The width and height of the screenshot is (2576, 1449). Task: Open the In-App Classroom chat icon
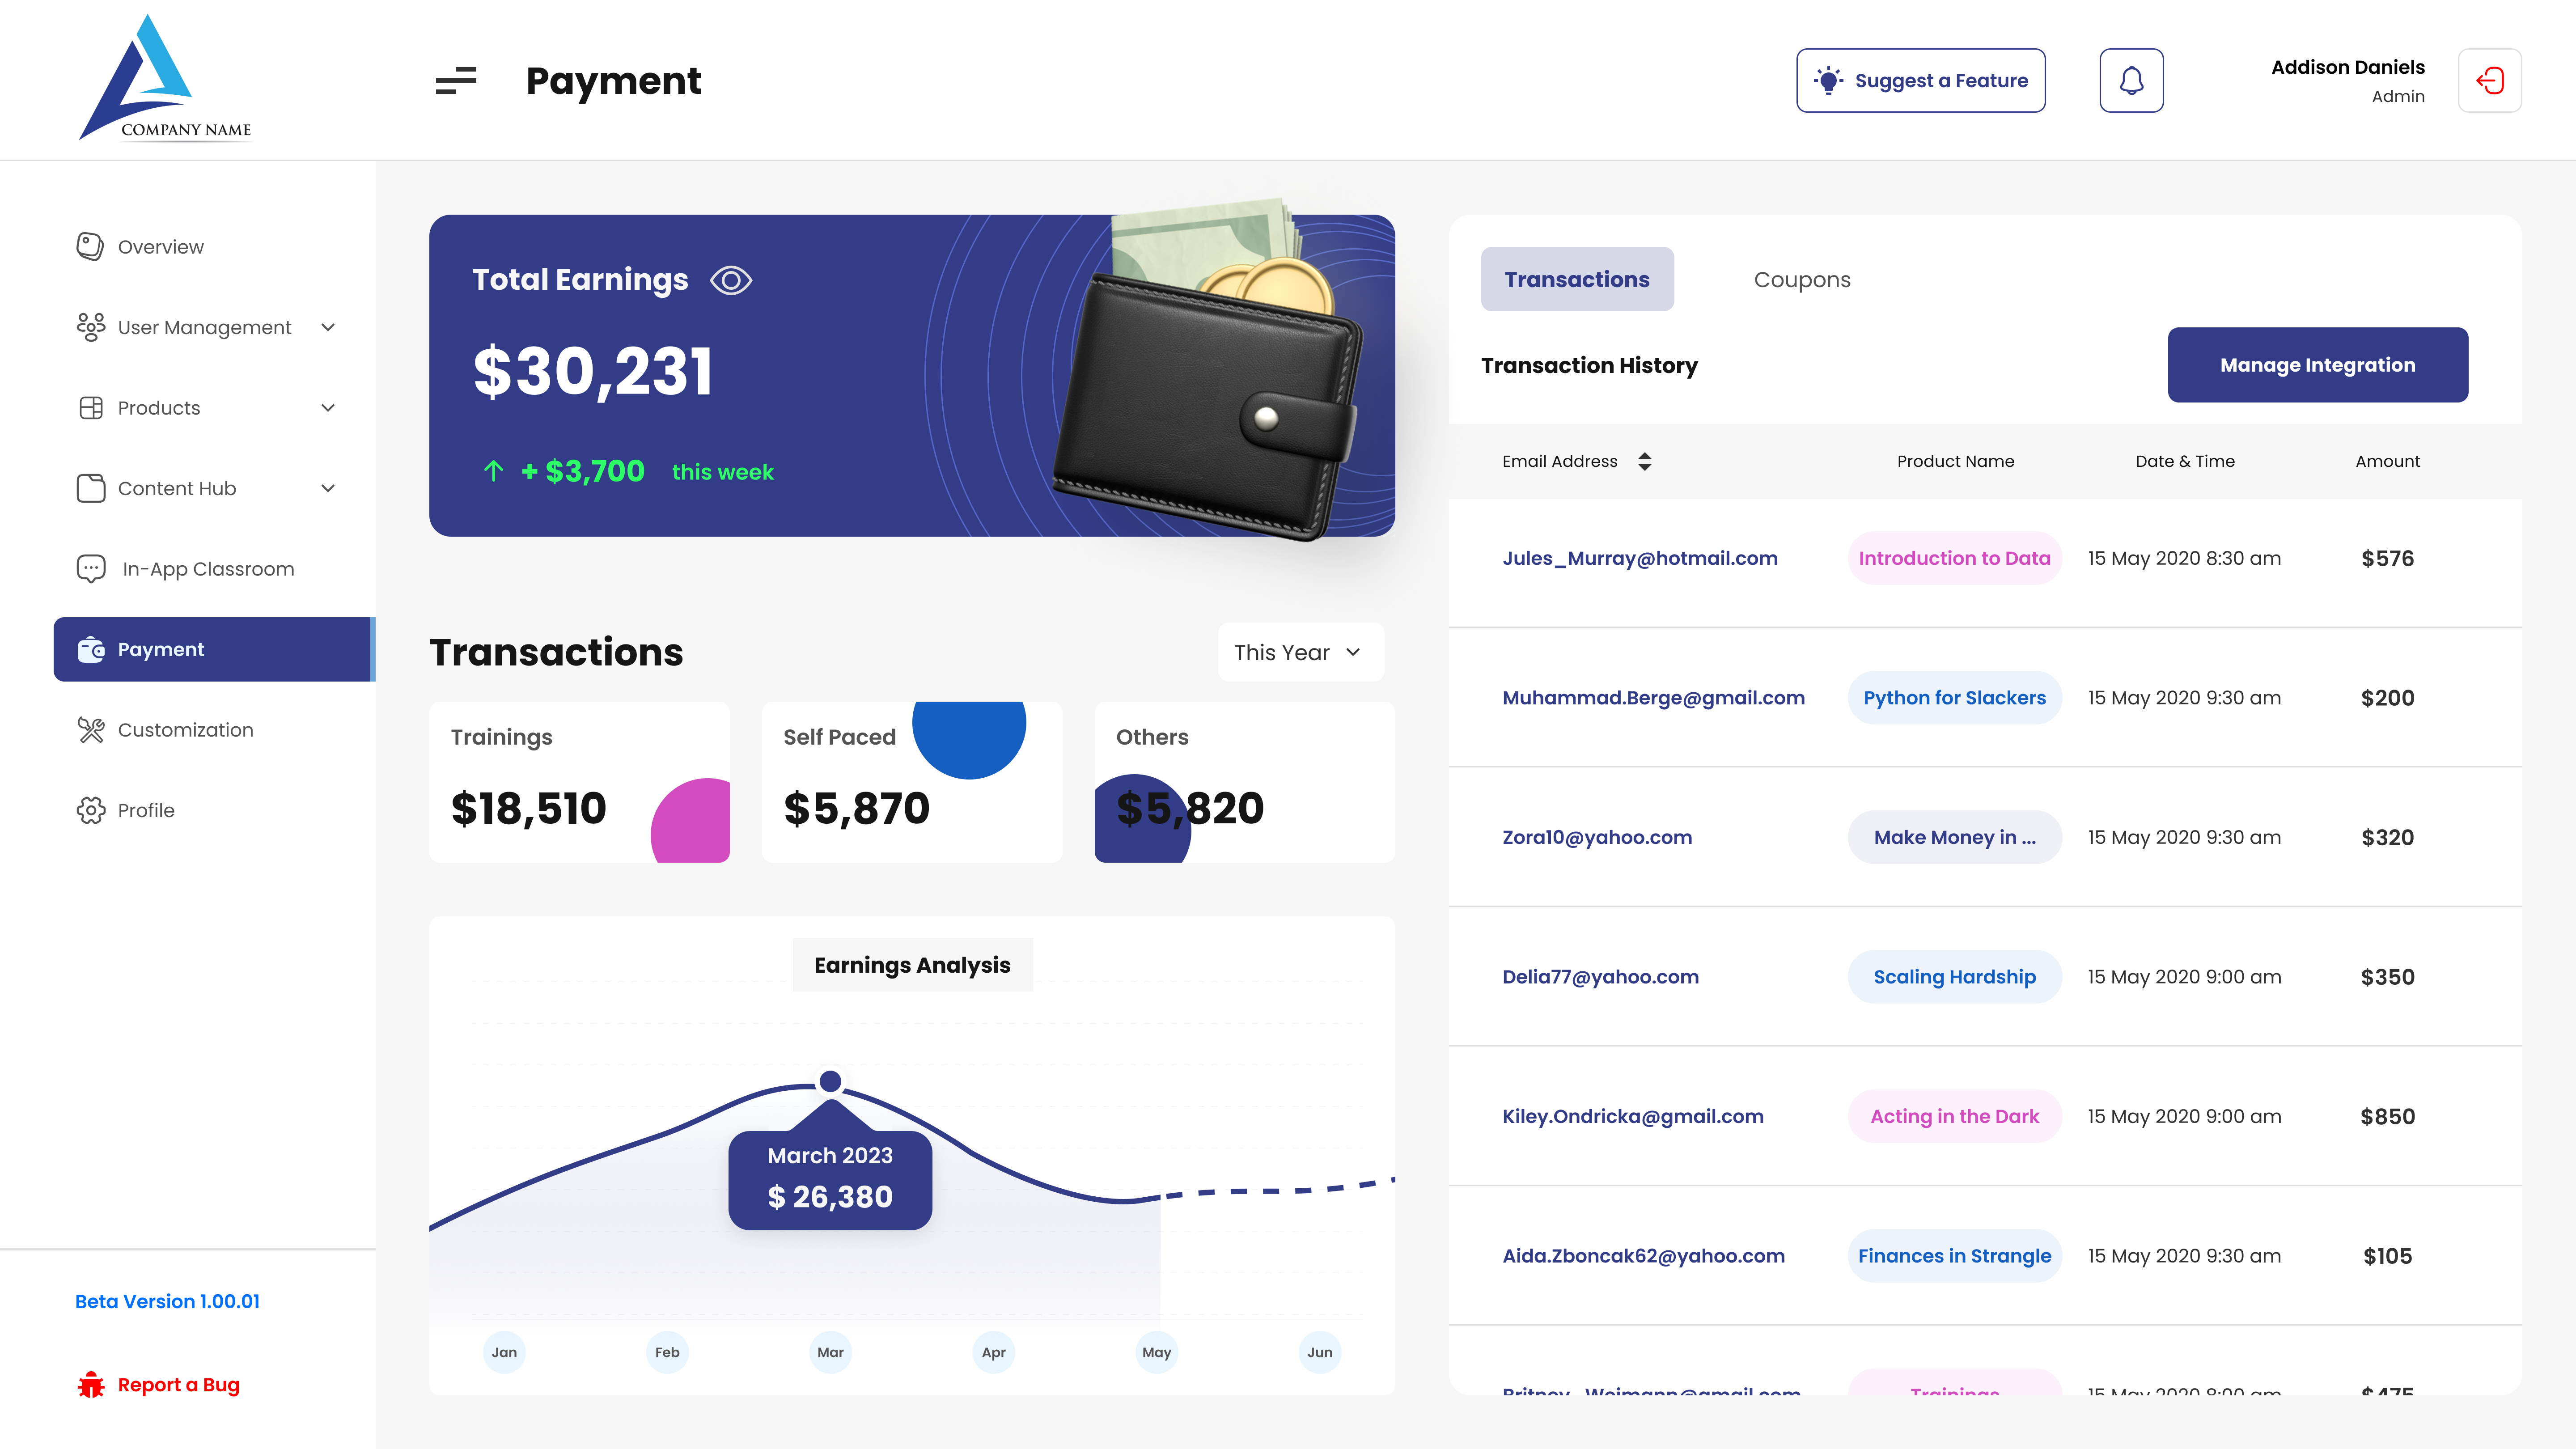[x=90, y=568]
